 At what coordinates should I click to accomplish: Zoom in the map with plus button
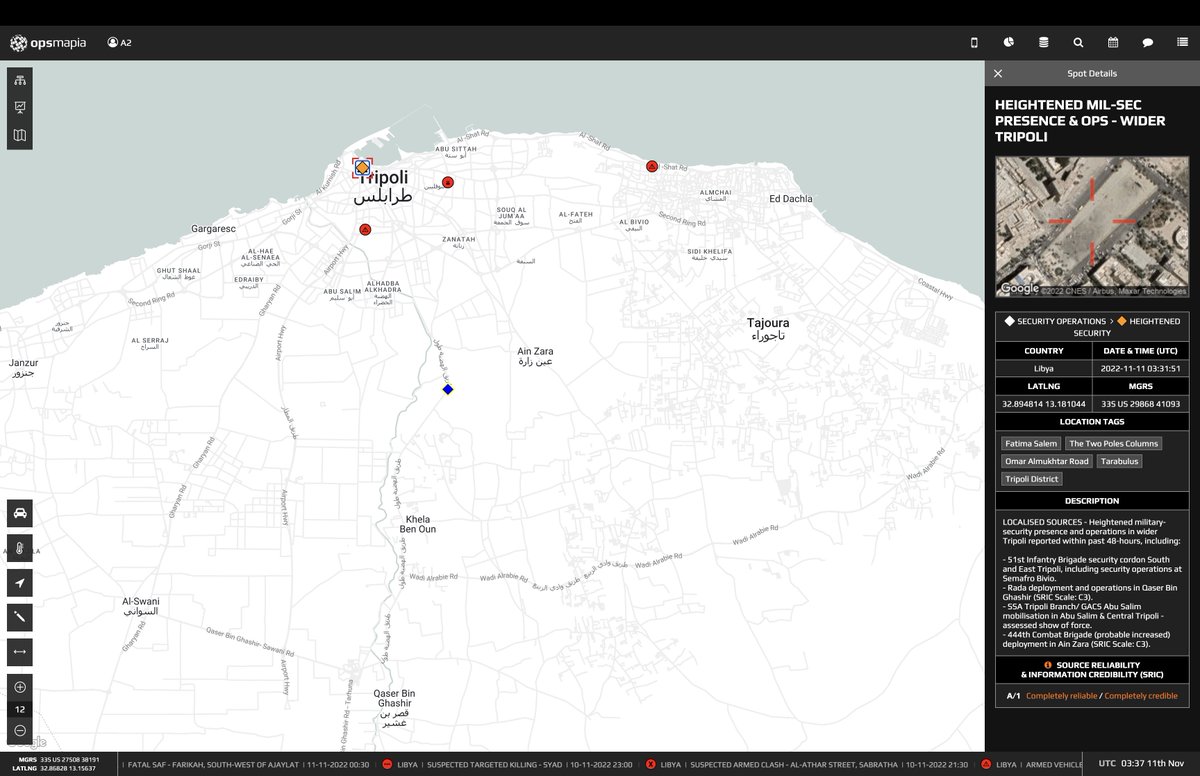click(20, 687)
